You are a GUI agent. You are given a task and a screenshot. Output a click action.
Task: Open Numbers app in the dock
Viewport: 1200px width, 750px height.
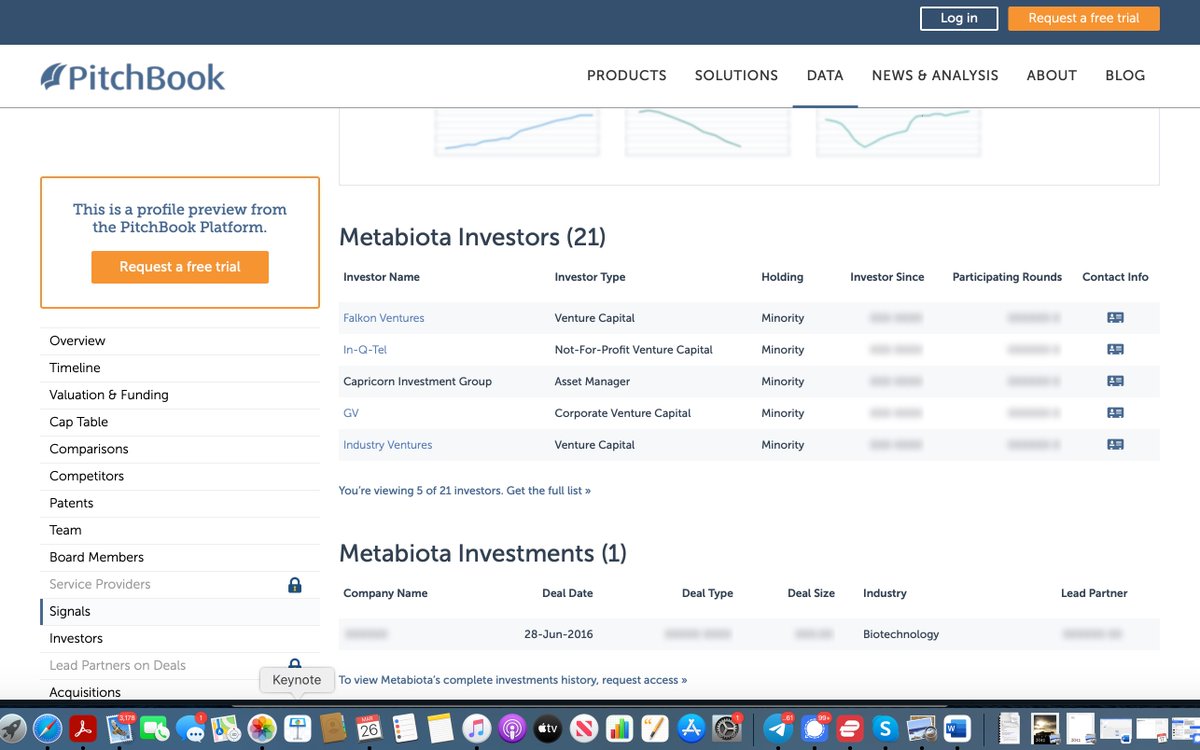pyautogui.click(x=619, y=728)
